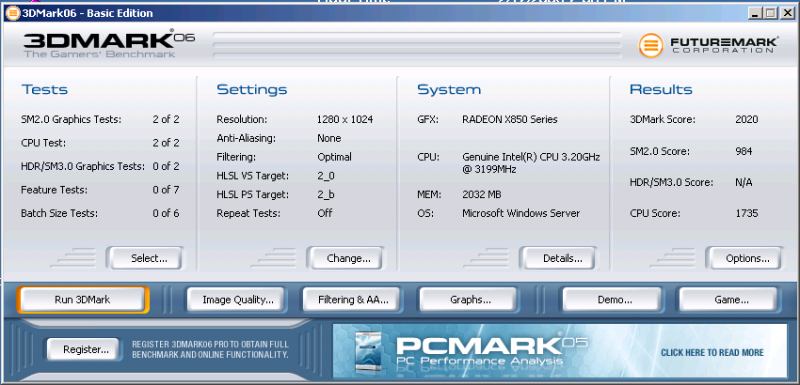Click the SM2.0 Score value 984
Viewport: 800px width, 385px height.
[x=743, y=151]
